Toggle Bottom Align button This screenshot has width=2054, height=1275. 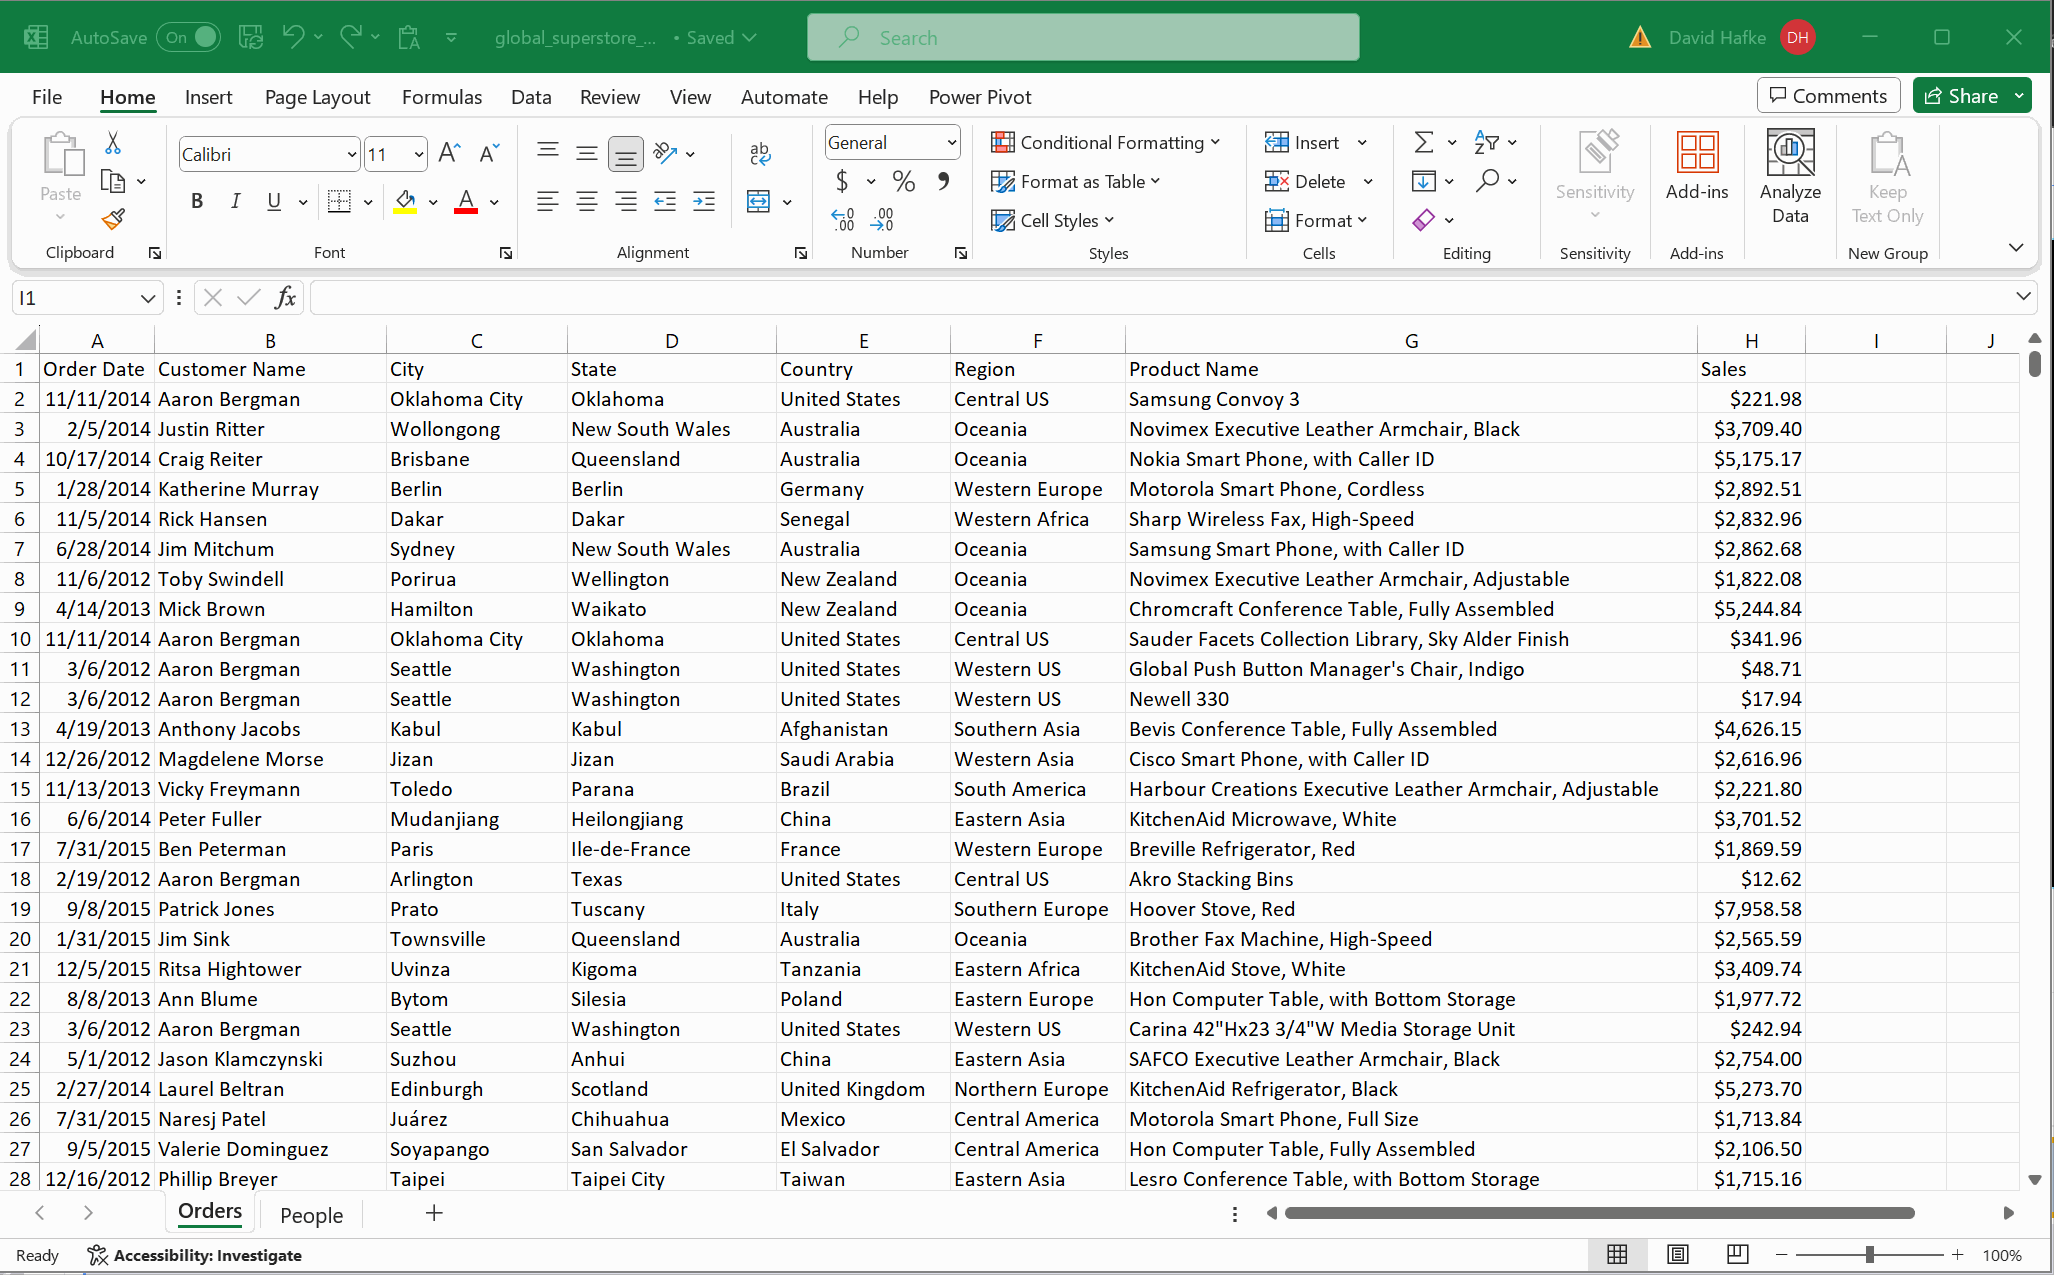[x=625, y=153]
